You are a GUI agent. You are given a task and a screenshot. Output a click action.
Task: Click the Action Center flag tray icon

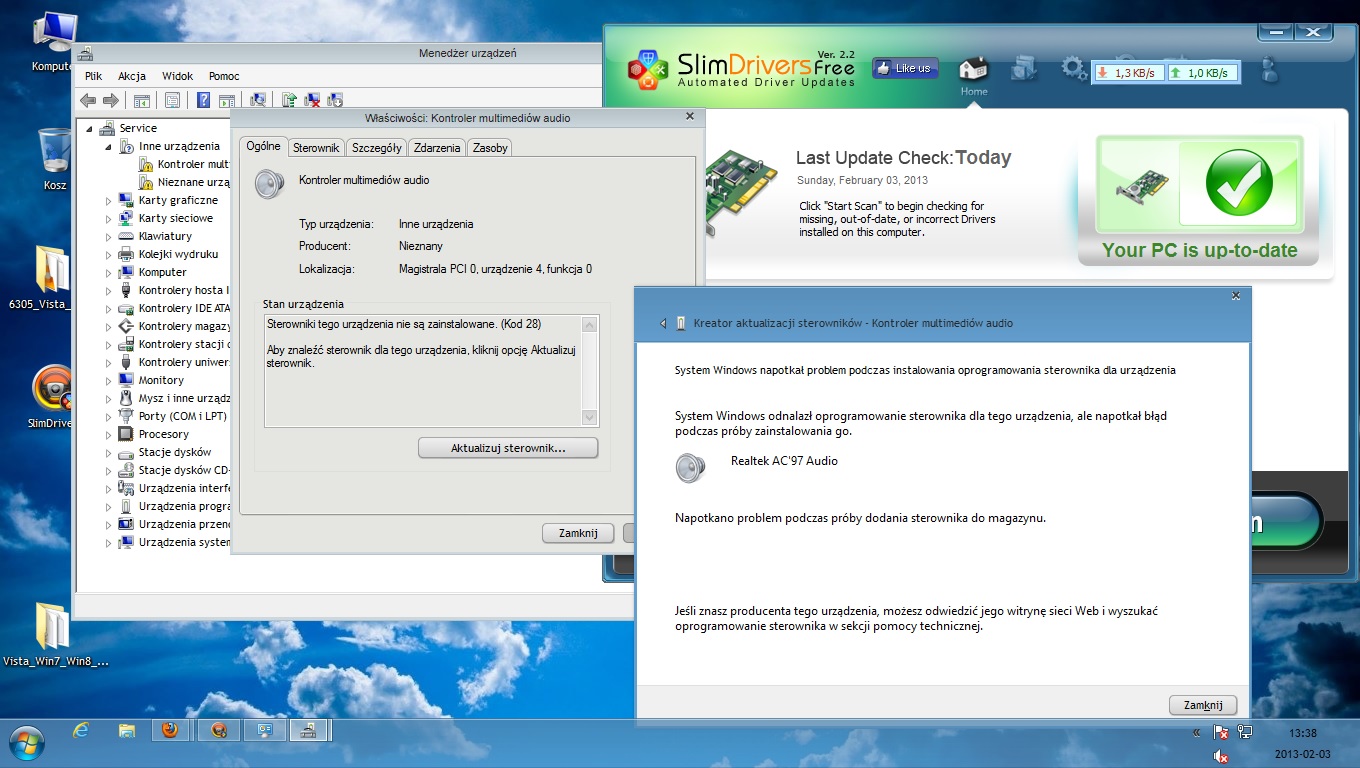[x=1220, y=732]
